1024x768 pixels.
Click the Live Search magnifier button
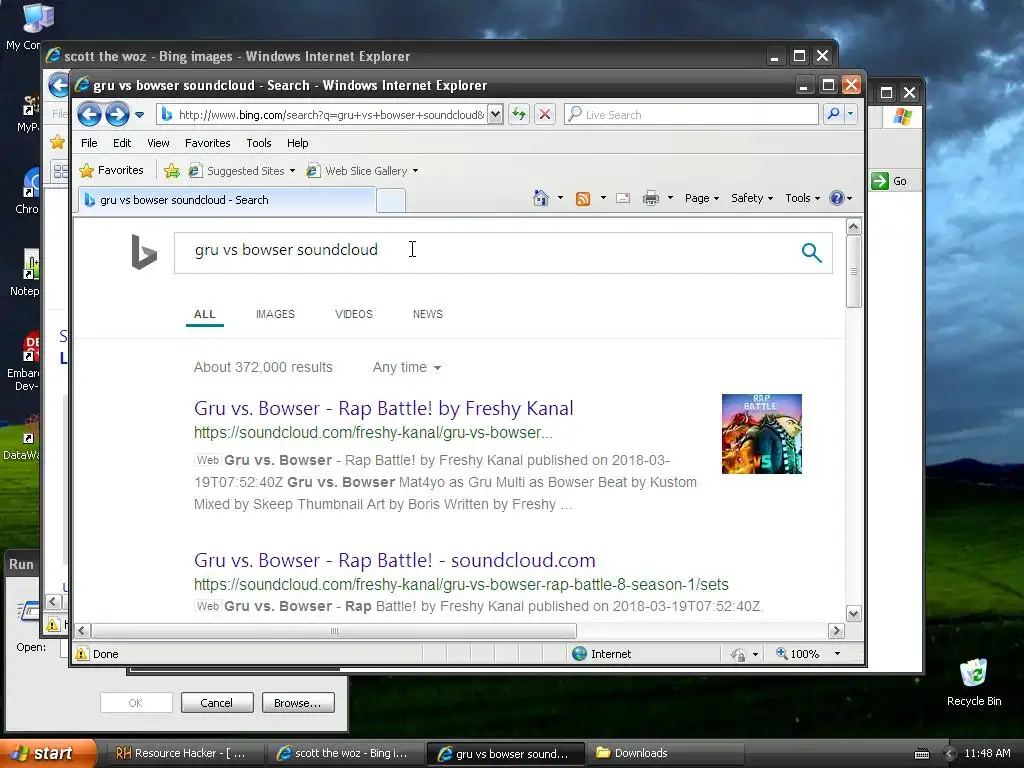coord(833,114)
